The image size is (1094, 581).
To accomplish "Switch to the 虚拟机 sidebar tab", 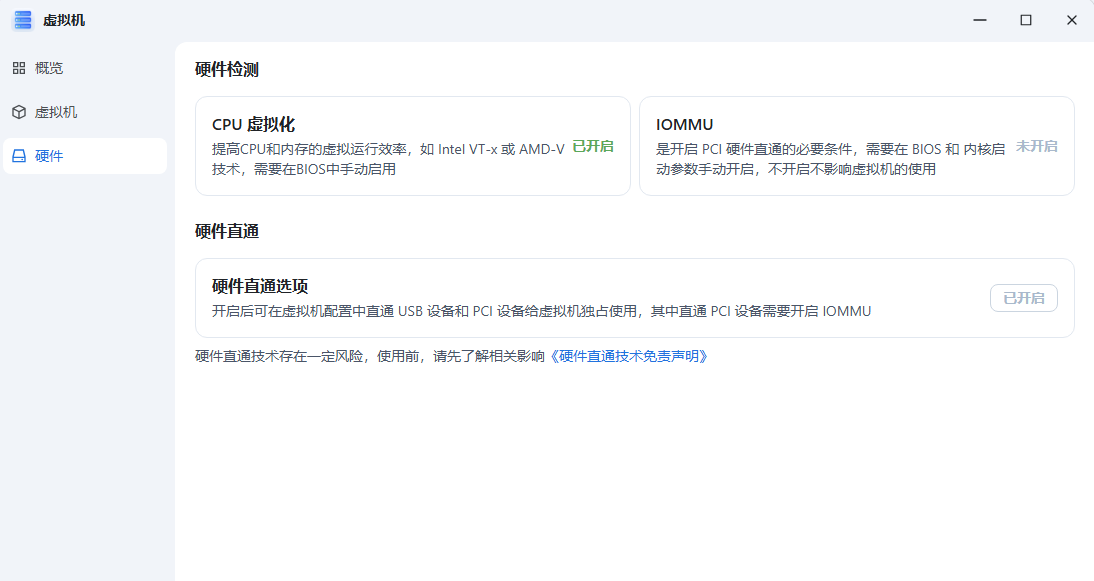I will click(84, 112).
